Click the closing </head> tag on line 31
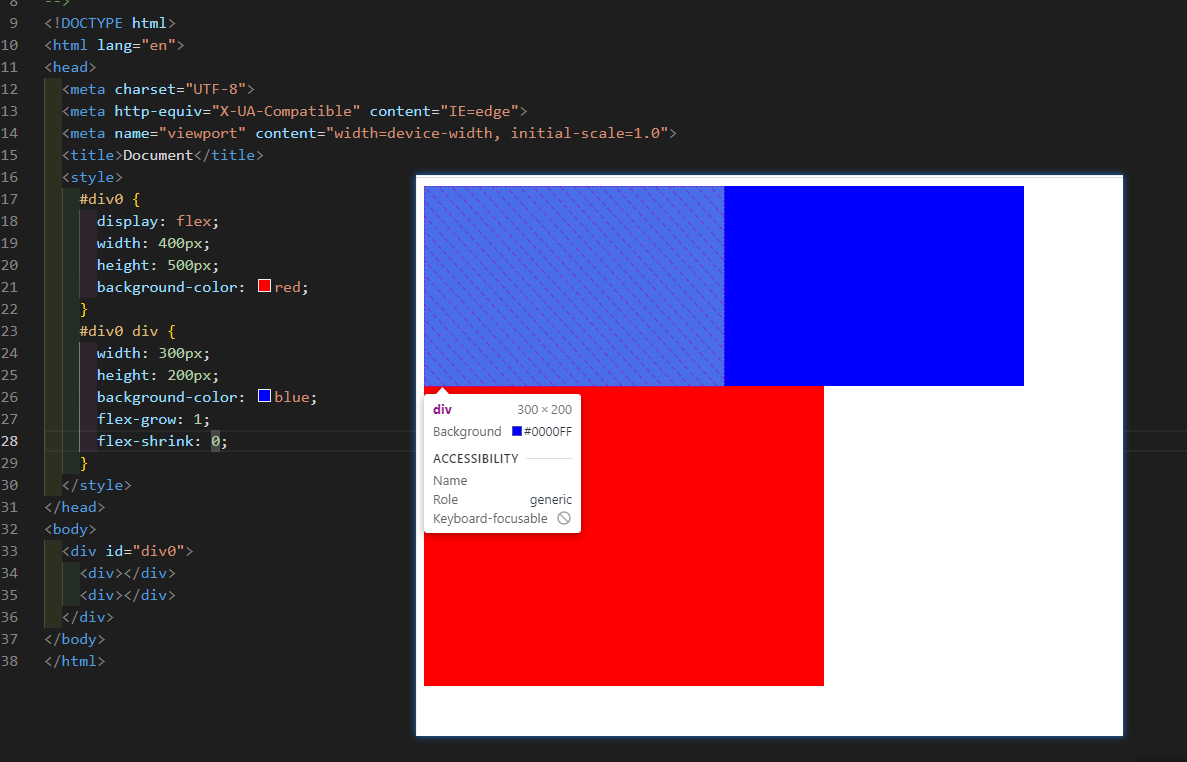1187x762 pixels. click(x=75, y=507)
